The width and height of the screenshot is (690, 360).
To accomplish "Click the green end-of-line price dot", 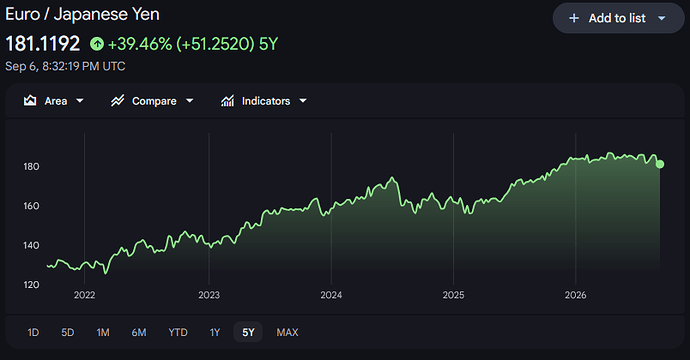I will coord(660,164).
